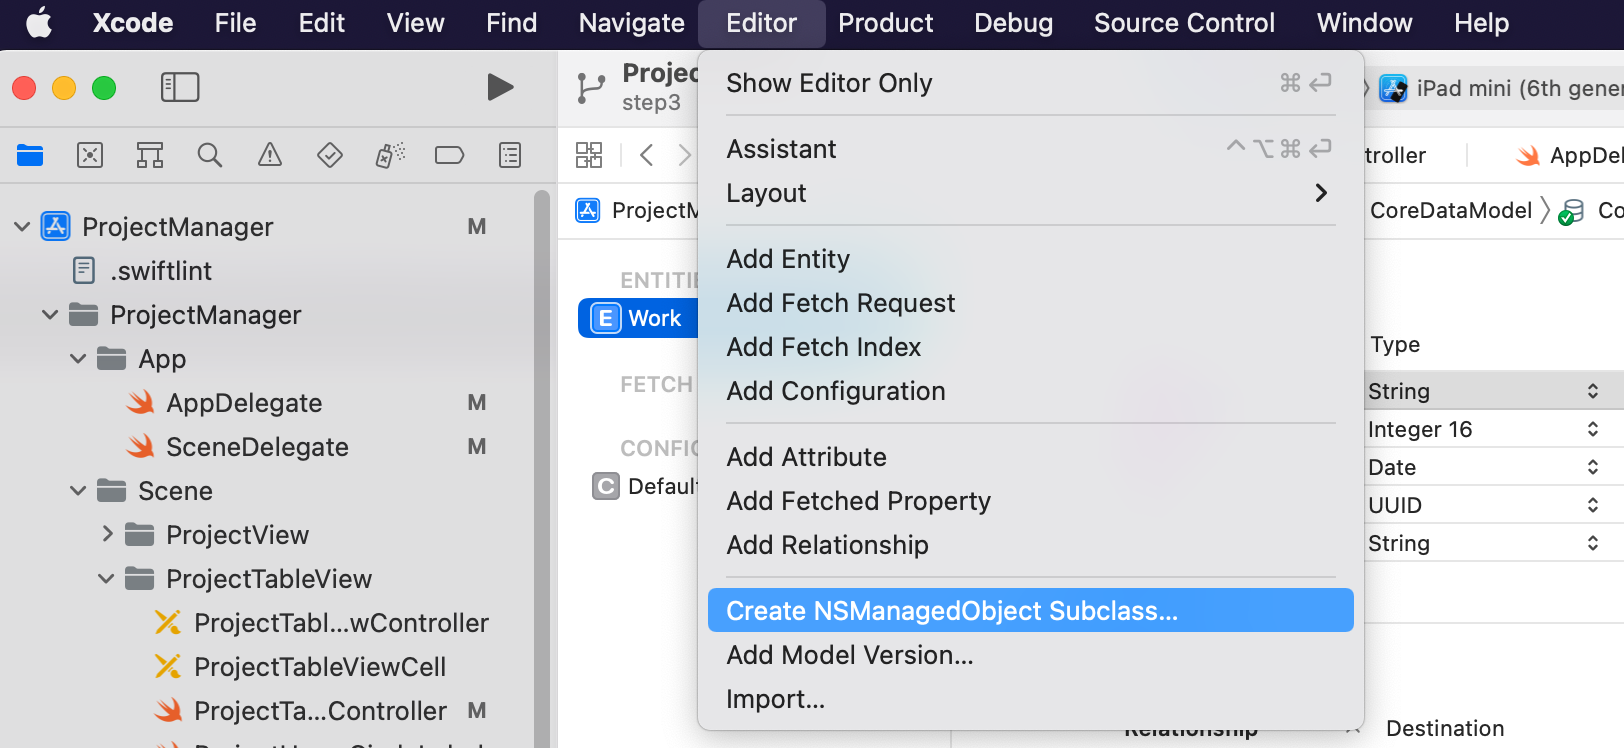Run the project with Play button
Screen dimensions: 1624x748
tap(500, 87)
